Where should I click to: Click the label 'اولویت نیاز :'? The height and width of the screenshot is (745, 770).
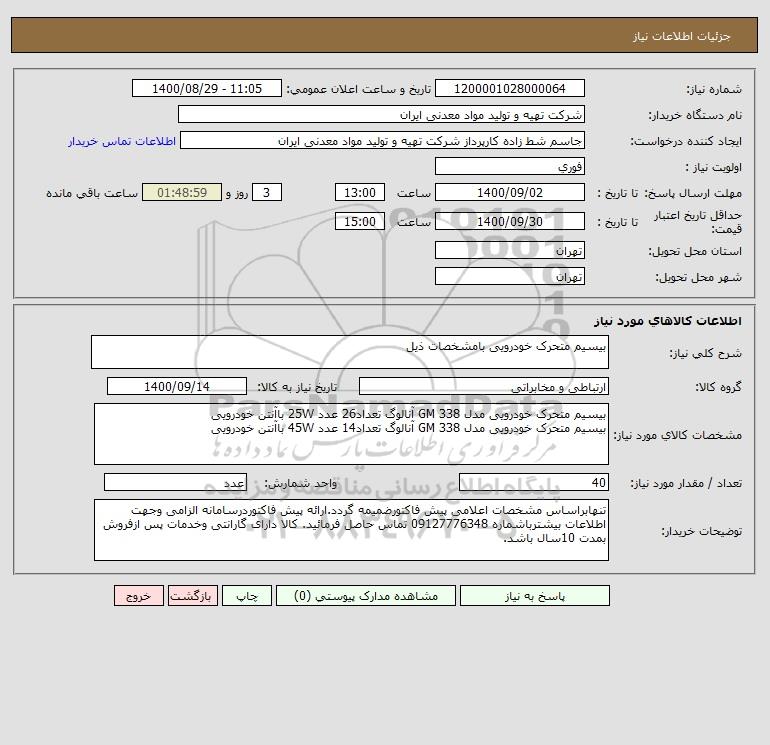point(713,167)
